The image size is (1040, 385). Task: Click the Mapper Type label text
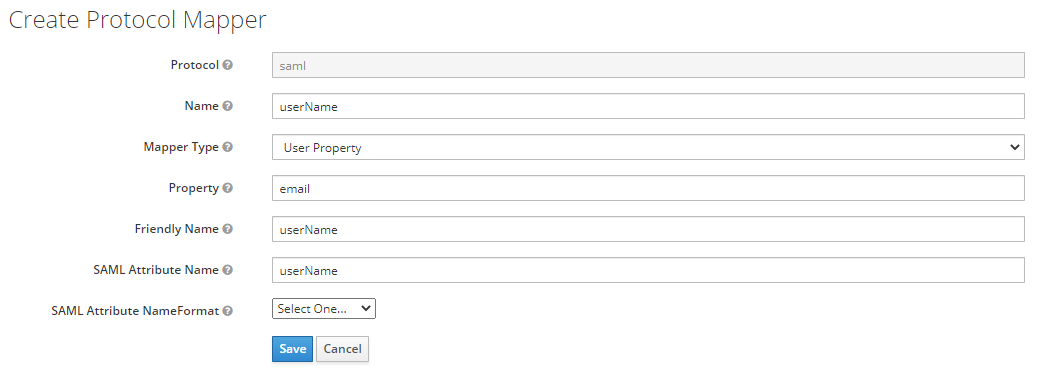pyautogui.click(x=181, y=147)
